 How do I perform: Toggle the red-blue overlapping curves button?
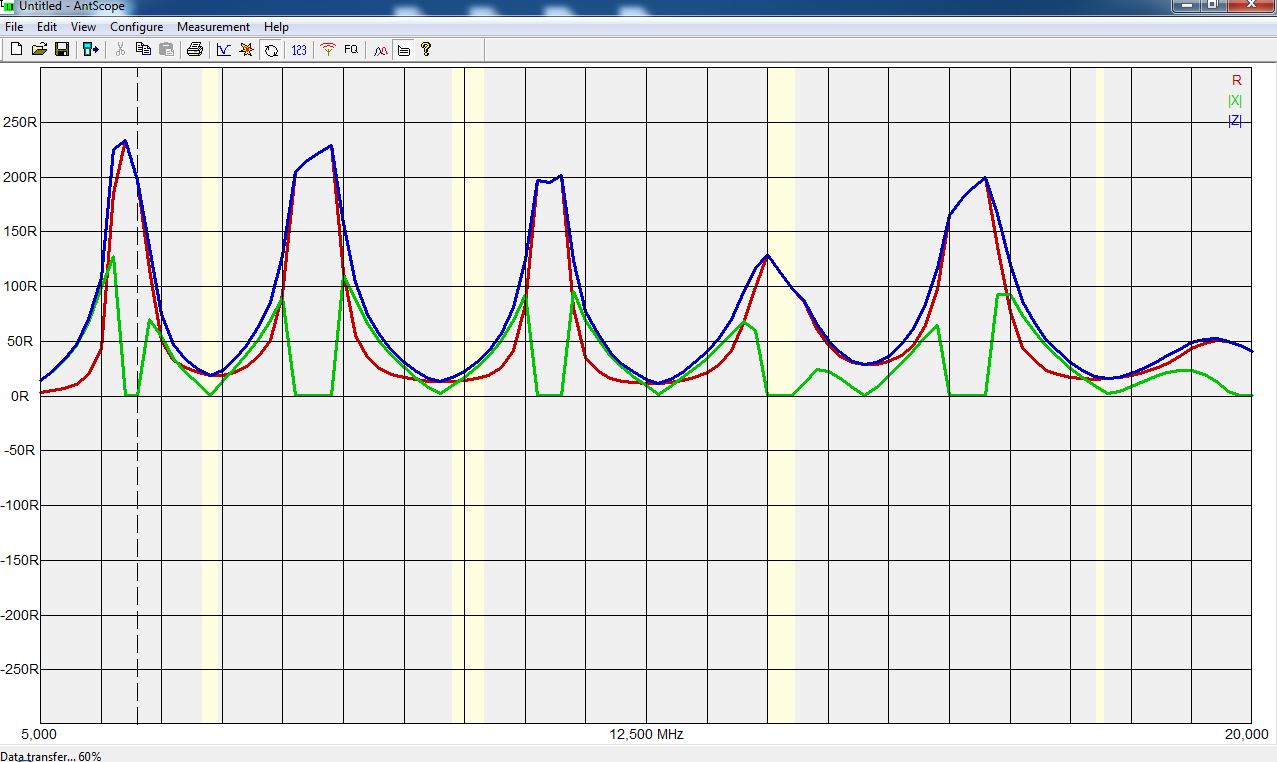[x=380, y=49]
